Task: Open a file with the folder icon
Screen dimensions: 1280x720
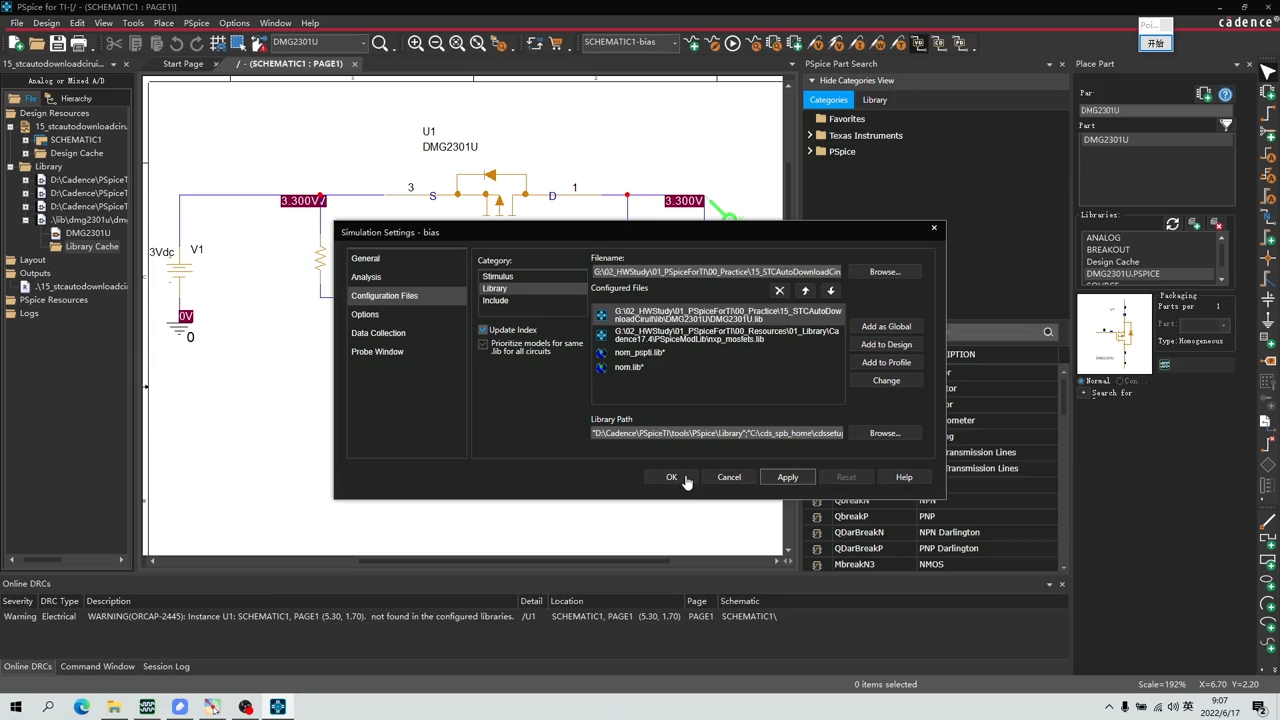Action: point(37,43)
